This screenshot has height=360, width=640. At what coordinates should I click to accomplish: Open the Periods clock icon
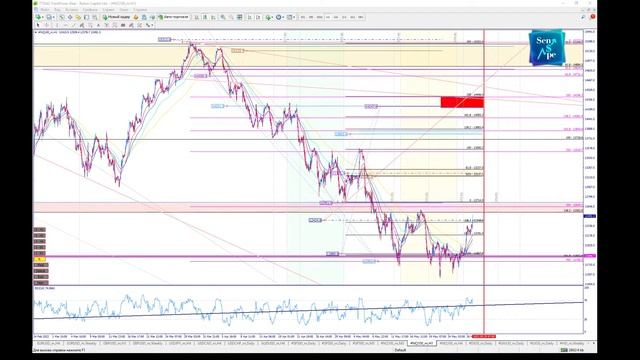(278, 17)
